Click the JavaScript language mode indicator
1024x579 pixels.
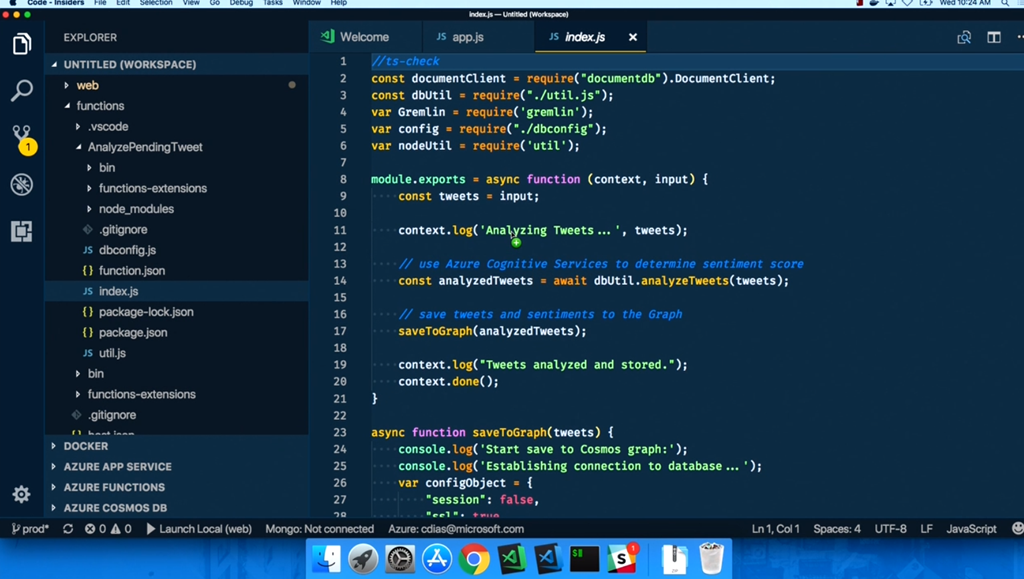coord(971,529)
